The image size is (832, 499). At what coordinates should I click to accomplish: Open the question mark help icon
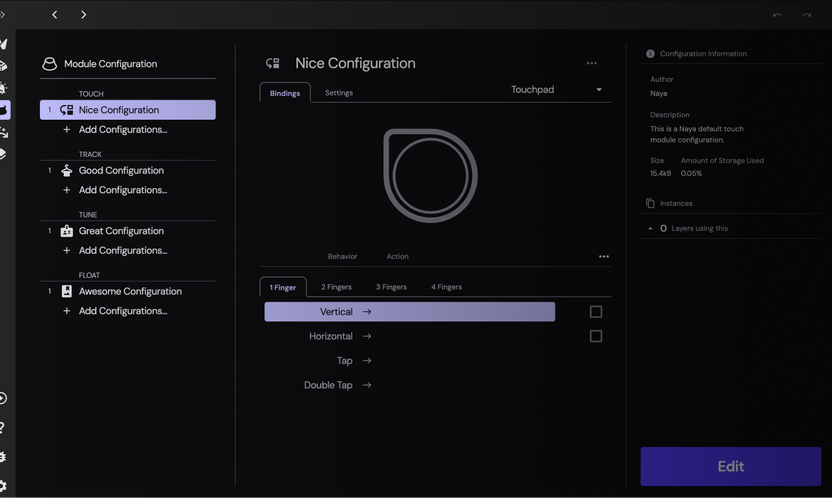click(3, 427)
